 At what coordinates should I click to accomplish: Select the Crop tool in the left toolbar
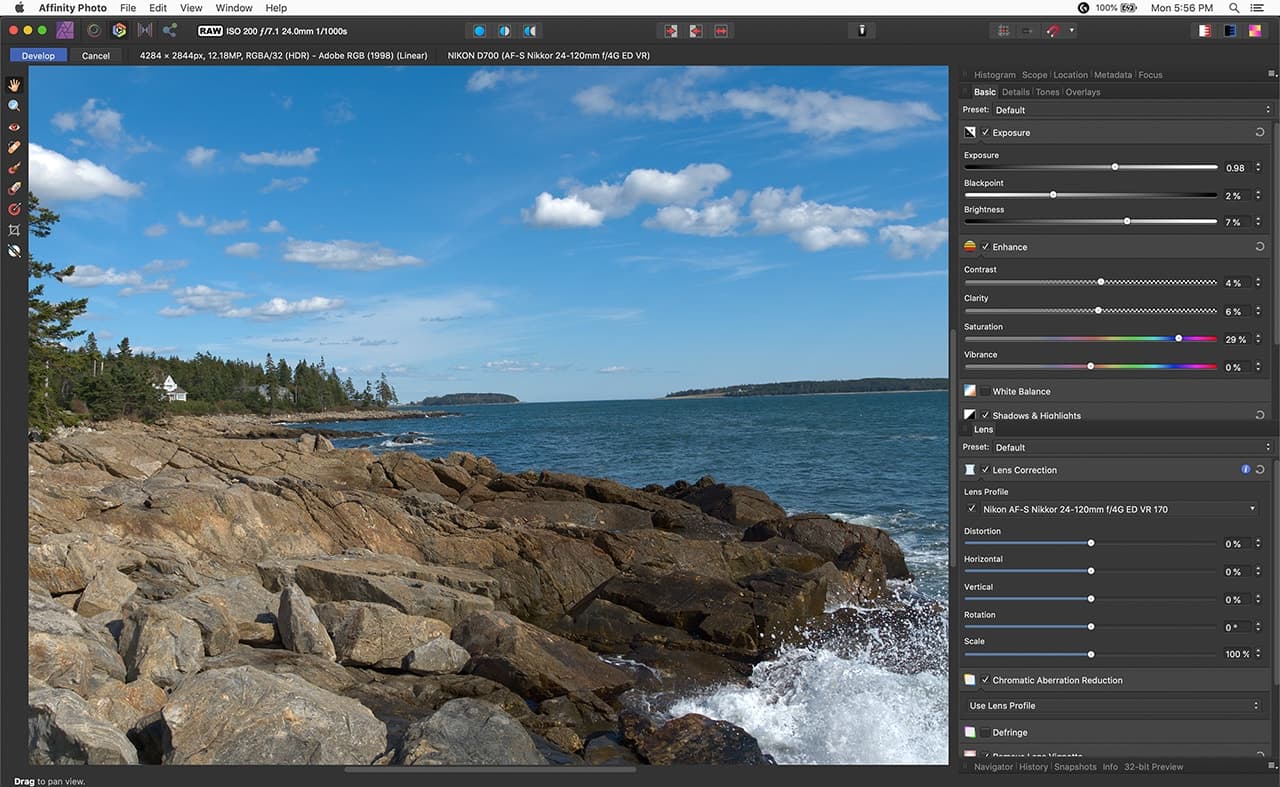pos(14,230)
